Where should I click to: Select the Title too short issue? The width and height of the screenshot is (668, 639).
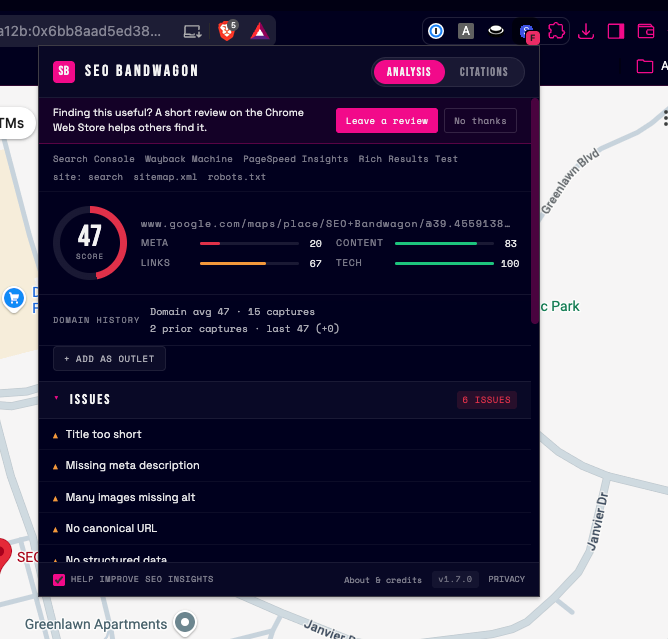(285, 434)
